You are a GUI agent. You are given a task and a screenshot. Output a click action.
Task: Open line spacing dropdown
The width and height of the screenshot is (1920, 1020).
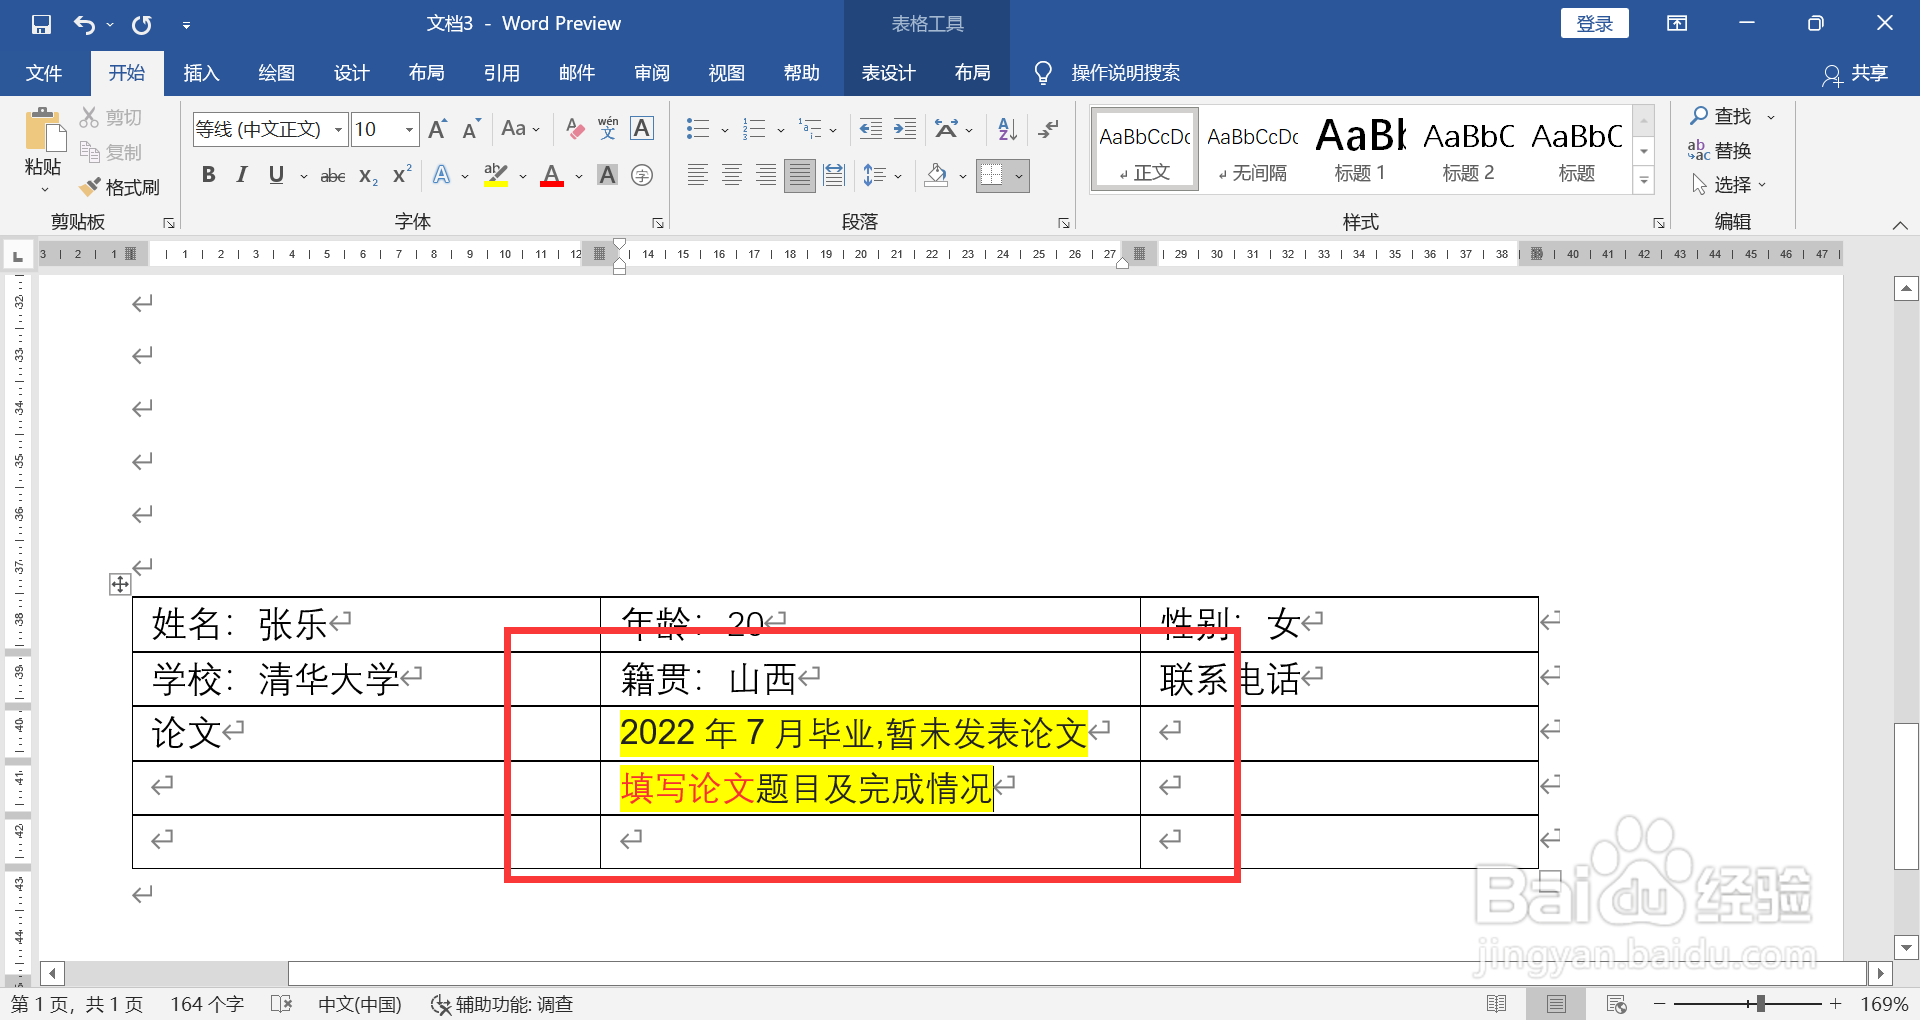(x=882, y=176)
